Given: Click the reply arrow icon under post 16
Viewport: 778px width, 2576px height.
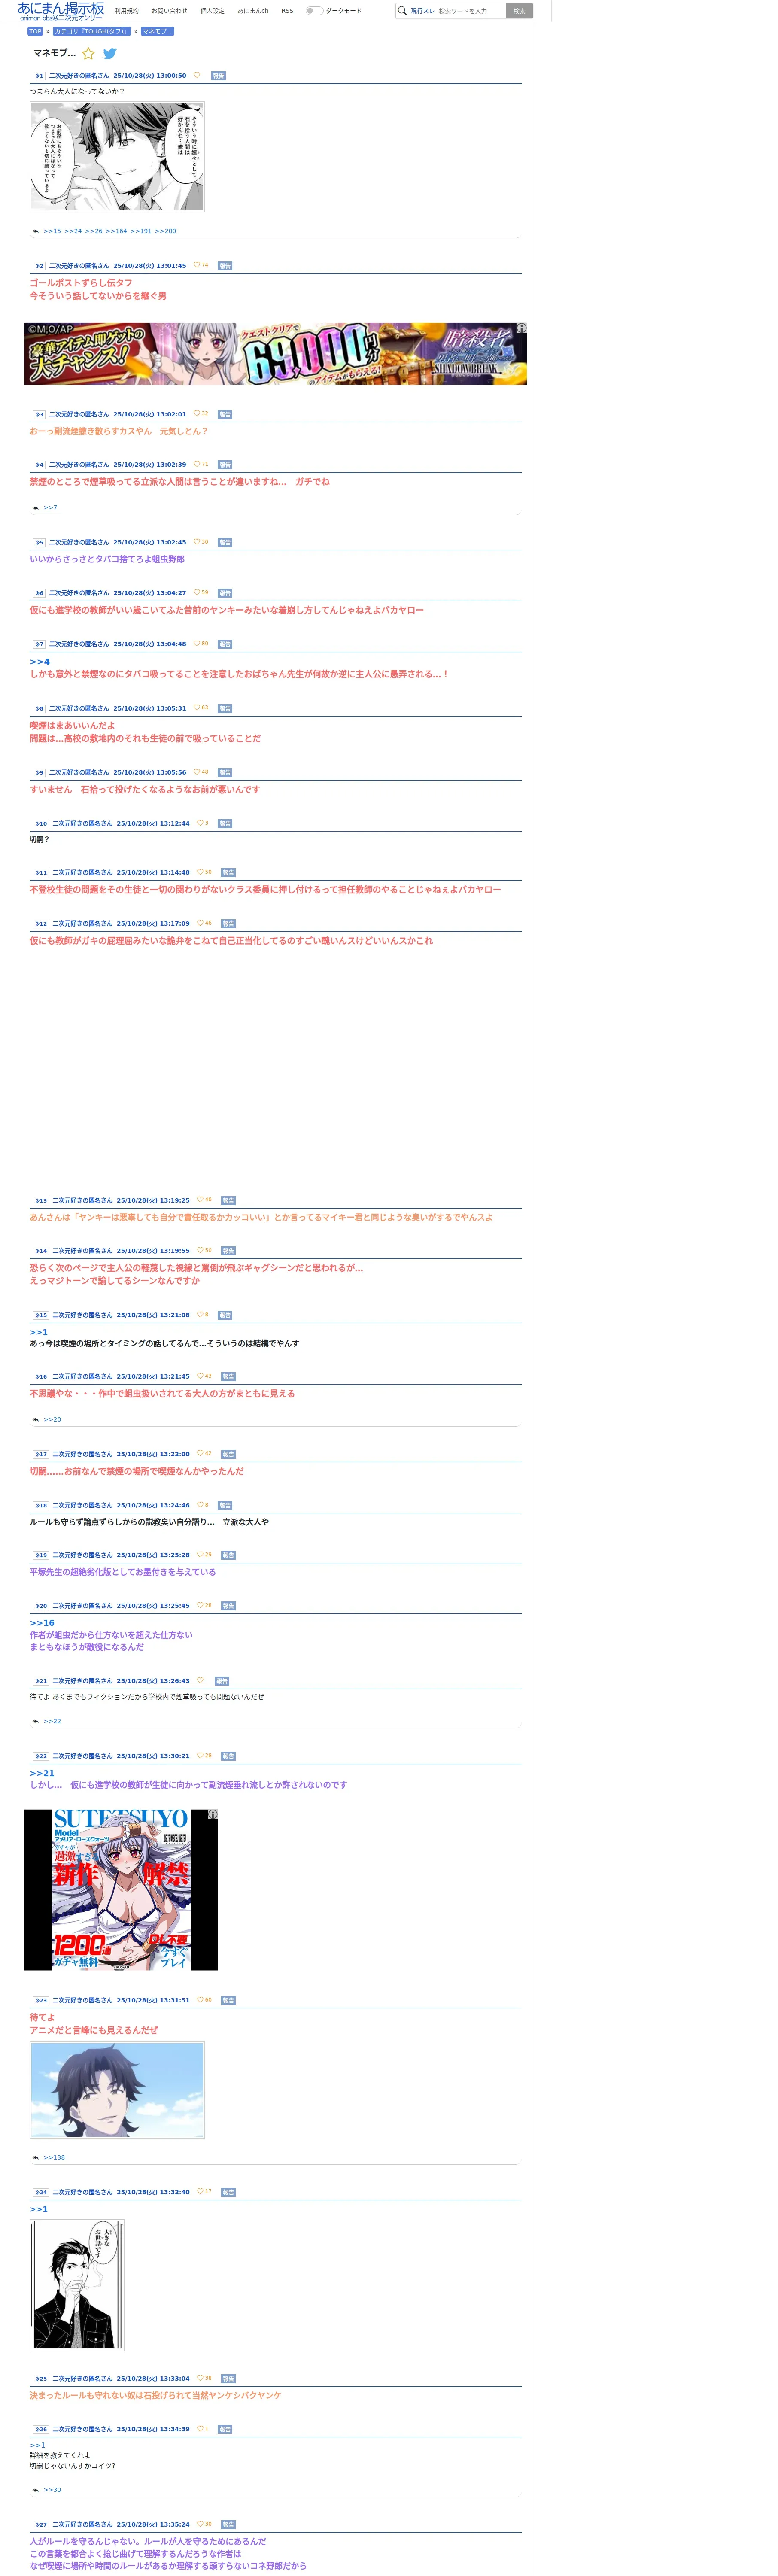Looking at the screenshot, I should 35,1419.
